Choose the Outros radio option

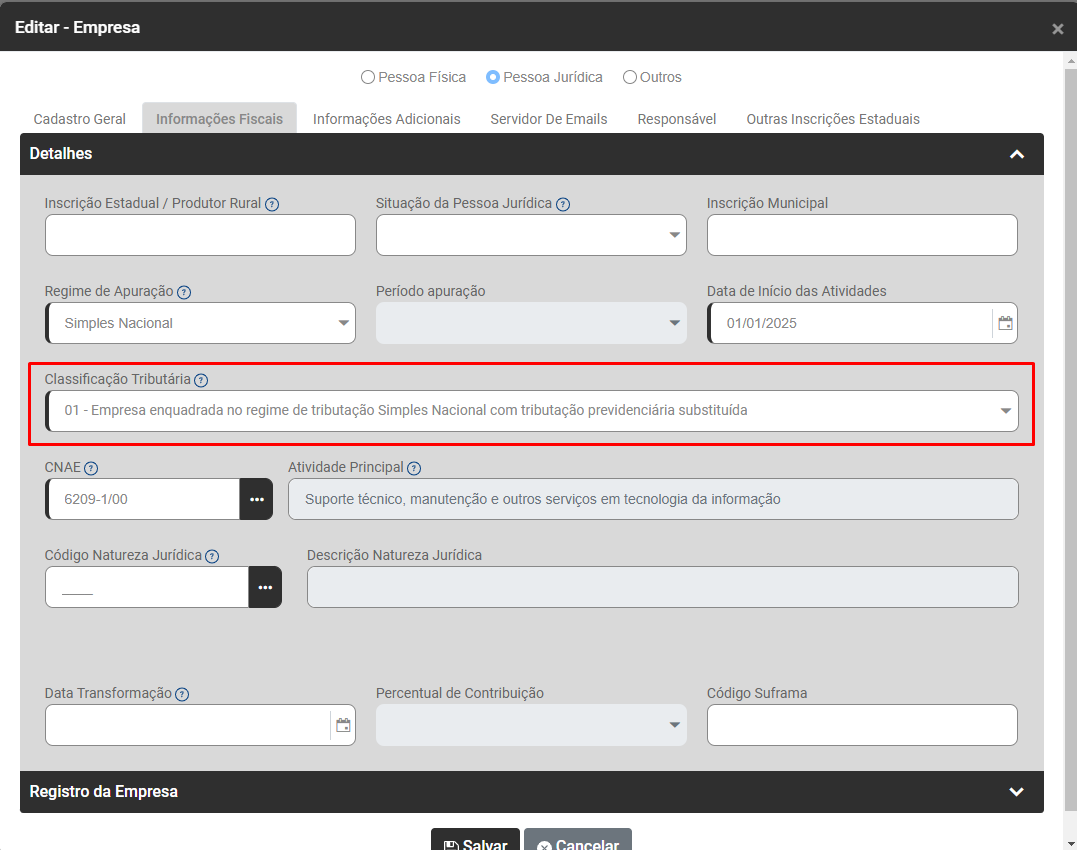pyautogui.click(x=630, y=77)
